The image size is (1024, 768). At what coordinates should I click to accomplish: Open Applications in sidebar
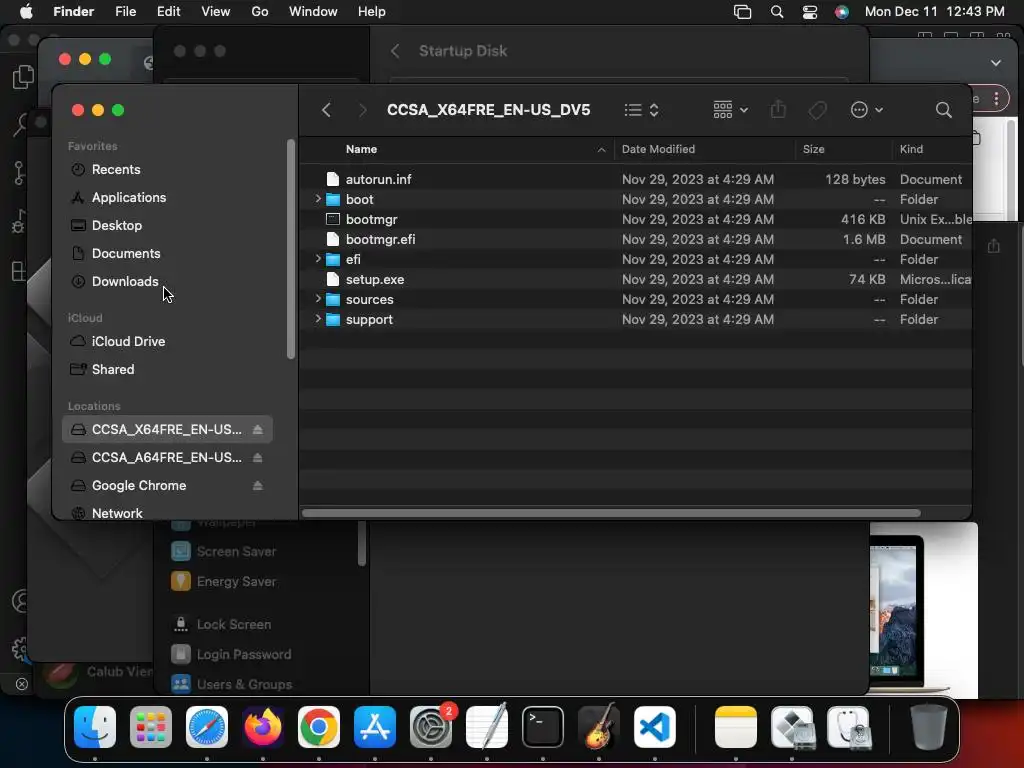pyautogui.click(x=129, y=197)
